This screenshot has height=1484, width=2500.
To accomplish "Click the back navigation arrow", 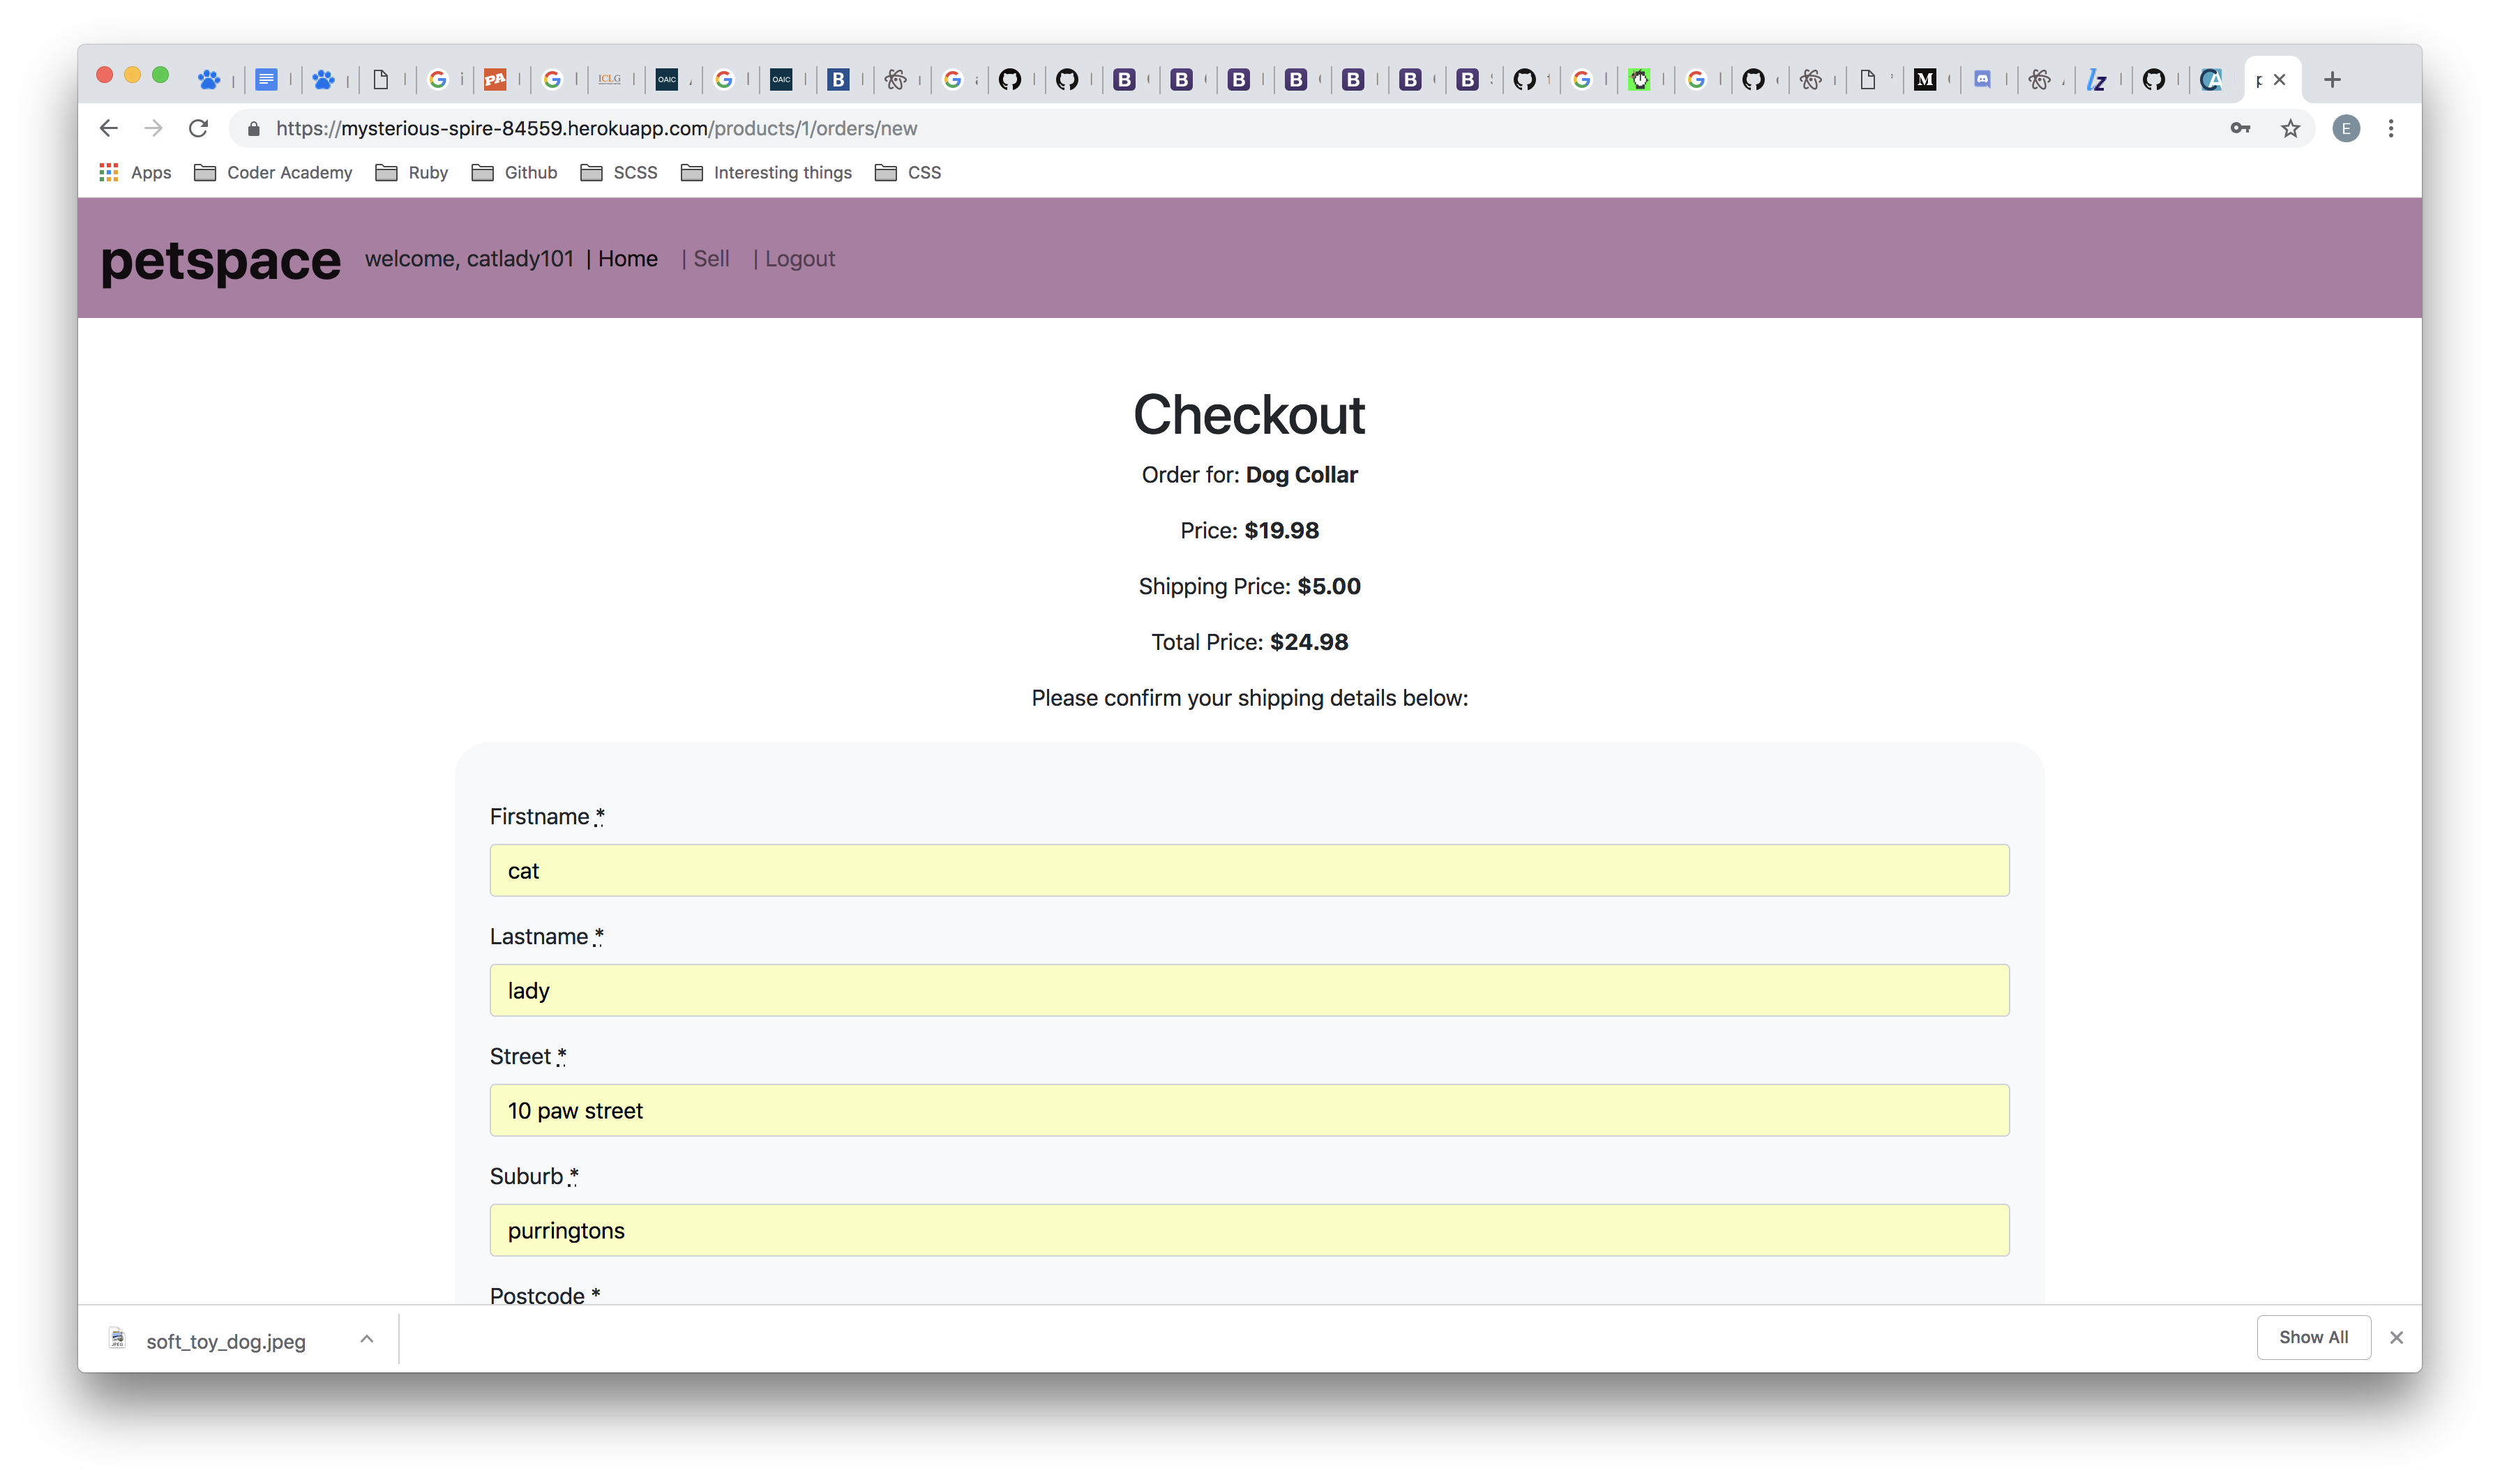I will (x=110, y=127).
